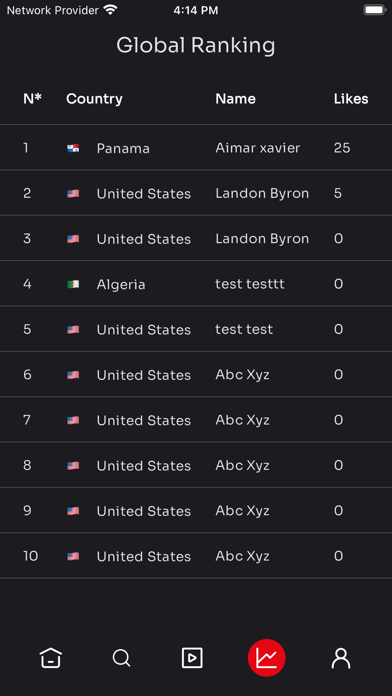Tap the battery indicator icon
This screenshot has width=392, height=696.
point(374,10)
